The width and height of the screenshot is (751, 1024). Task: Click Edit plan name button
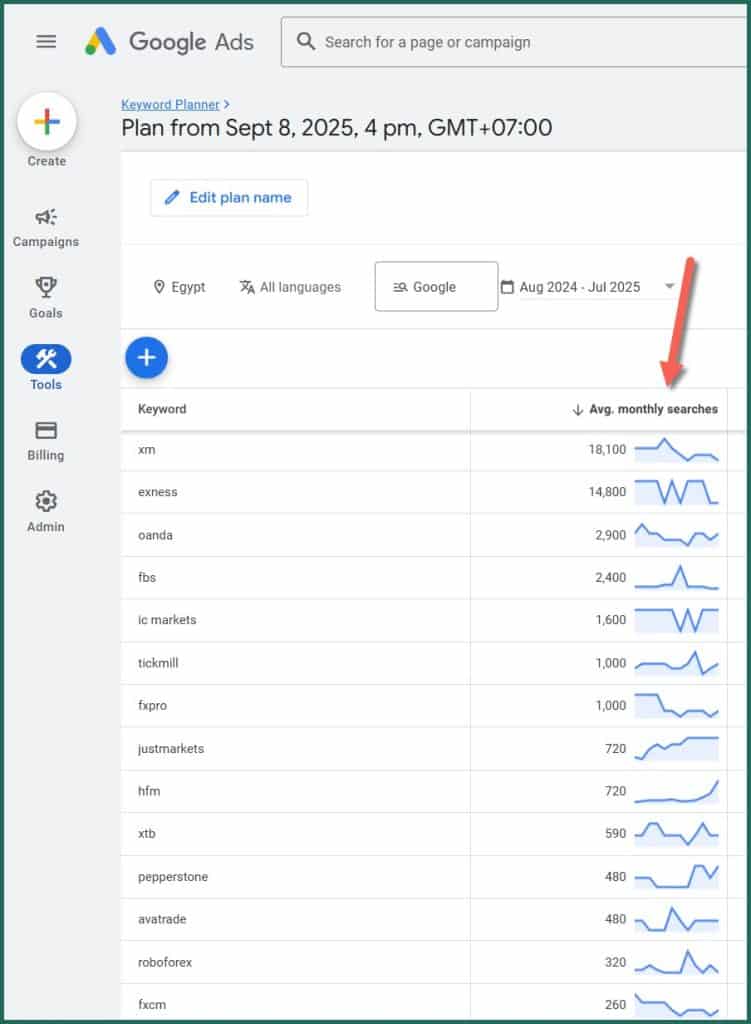tap(229, 198)
